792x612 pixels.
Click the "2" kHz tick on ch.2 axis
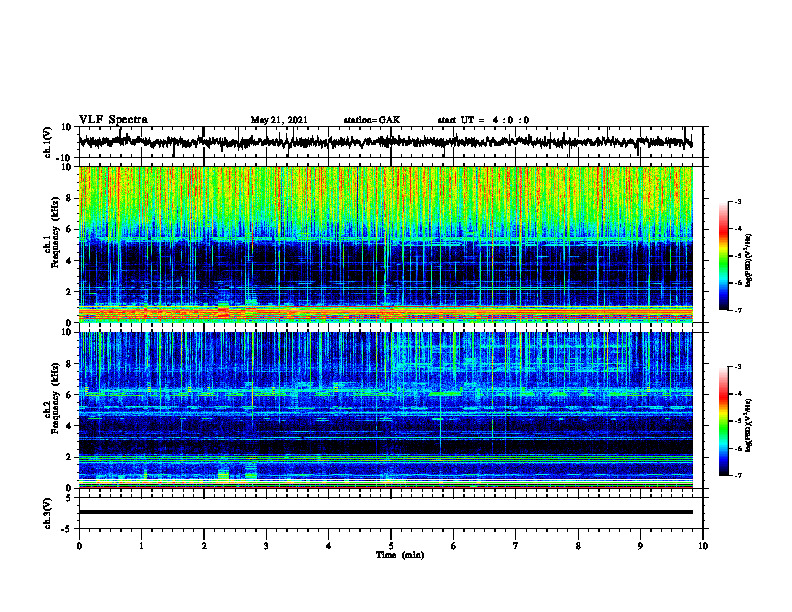[x=70, y=457]
